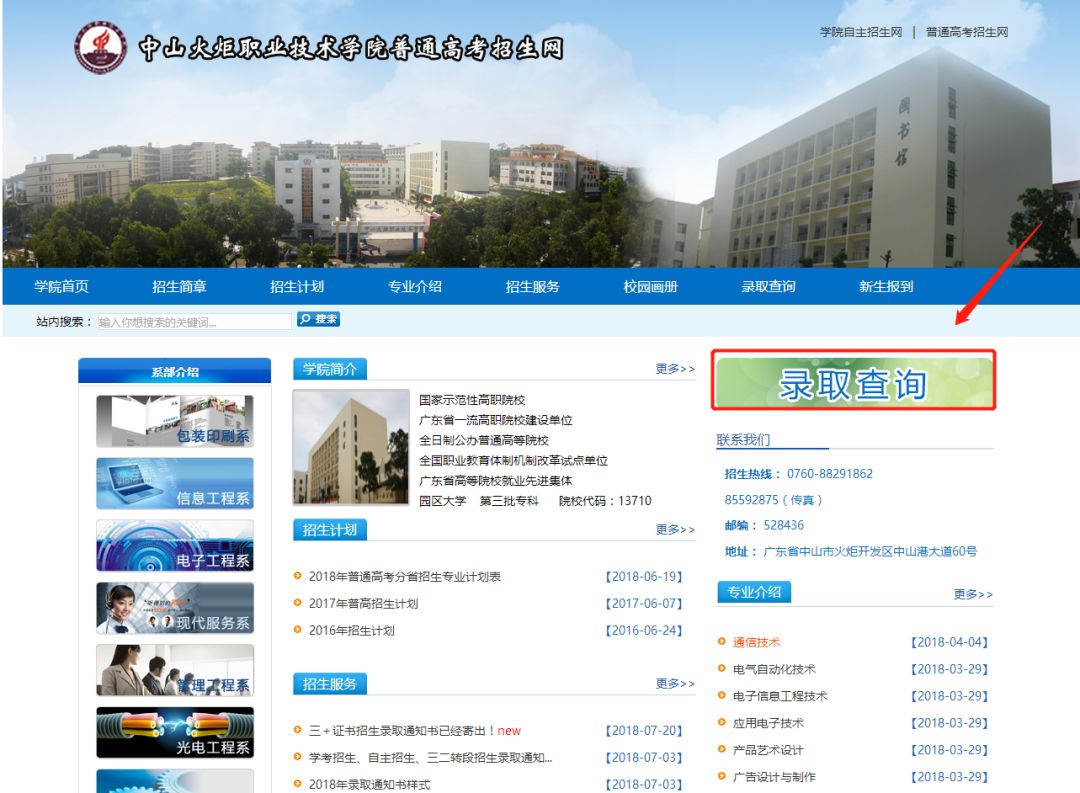Click the 系部介绍 sidebar header
1080x793 pixels.
175,371
